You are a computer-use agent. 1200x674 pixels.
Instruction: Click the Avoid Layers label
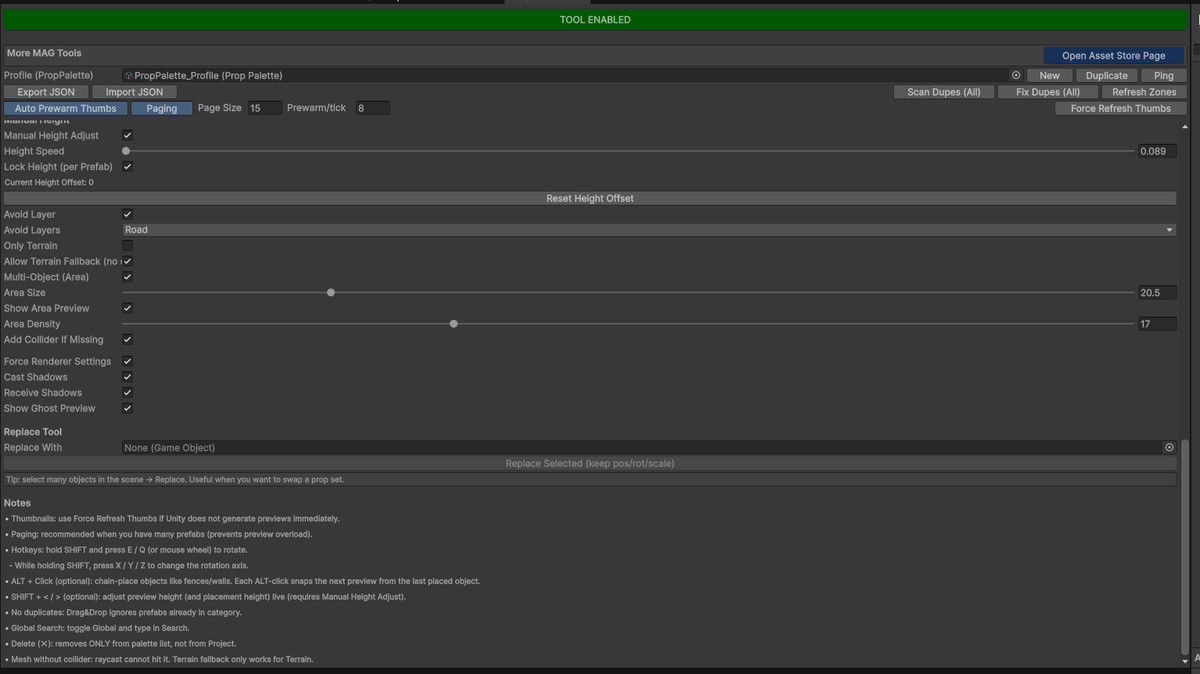pyautogui.click(x=32, y=230)
